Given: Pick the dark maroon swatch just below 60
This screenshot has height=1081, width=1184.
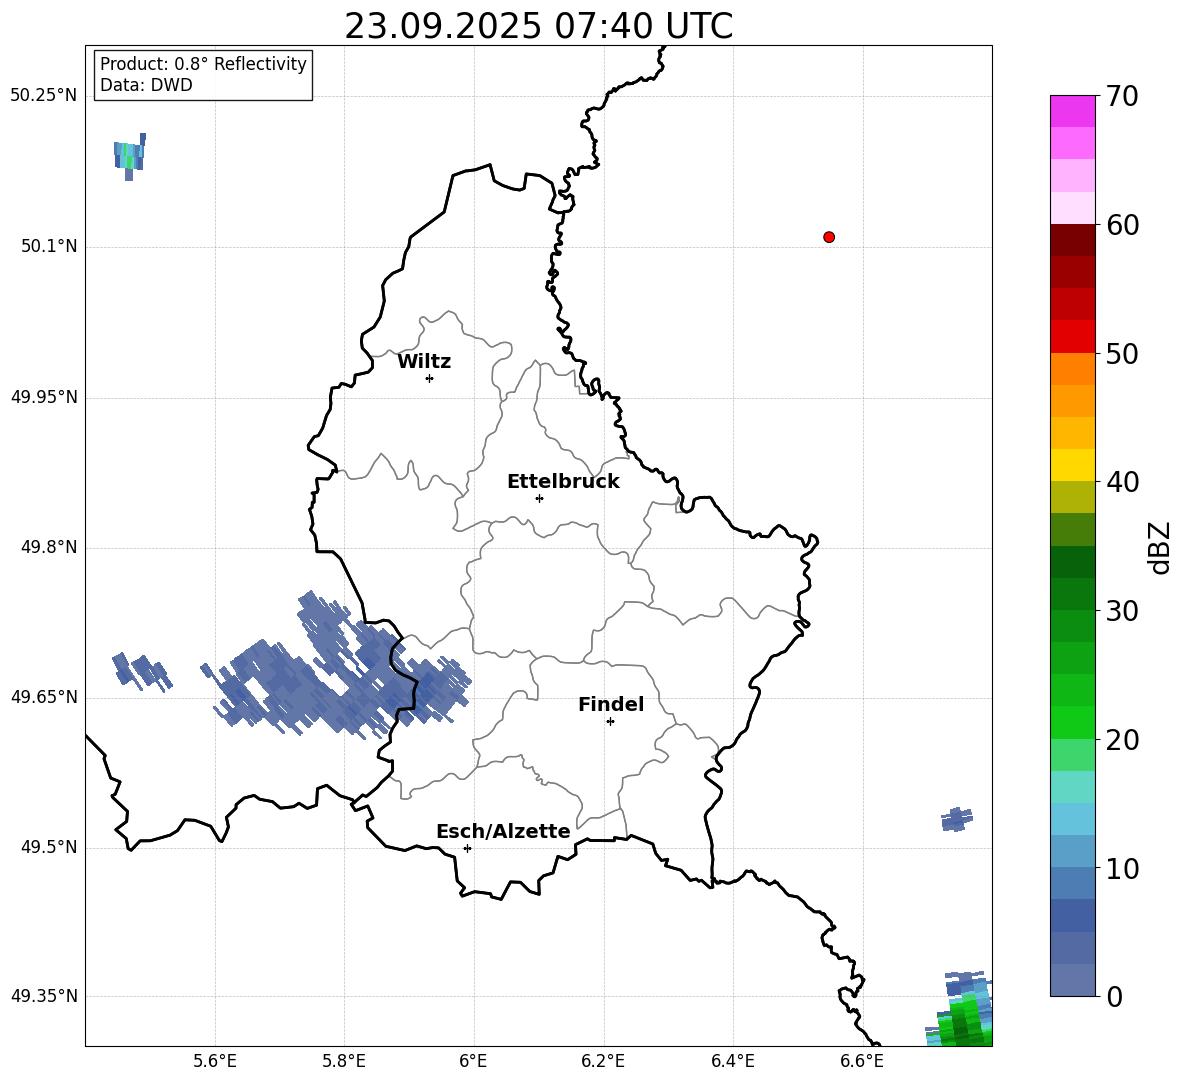Looking at the screenshot, I should pos(1072,240).
